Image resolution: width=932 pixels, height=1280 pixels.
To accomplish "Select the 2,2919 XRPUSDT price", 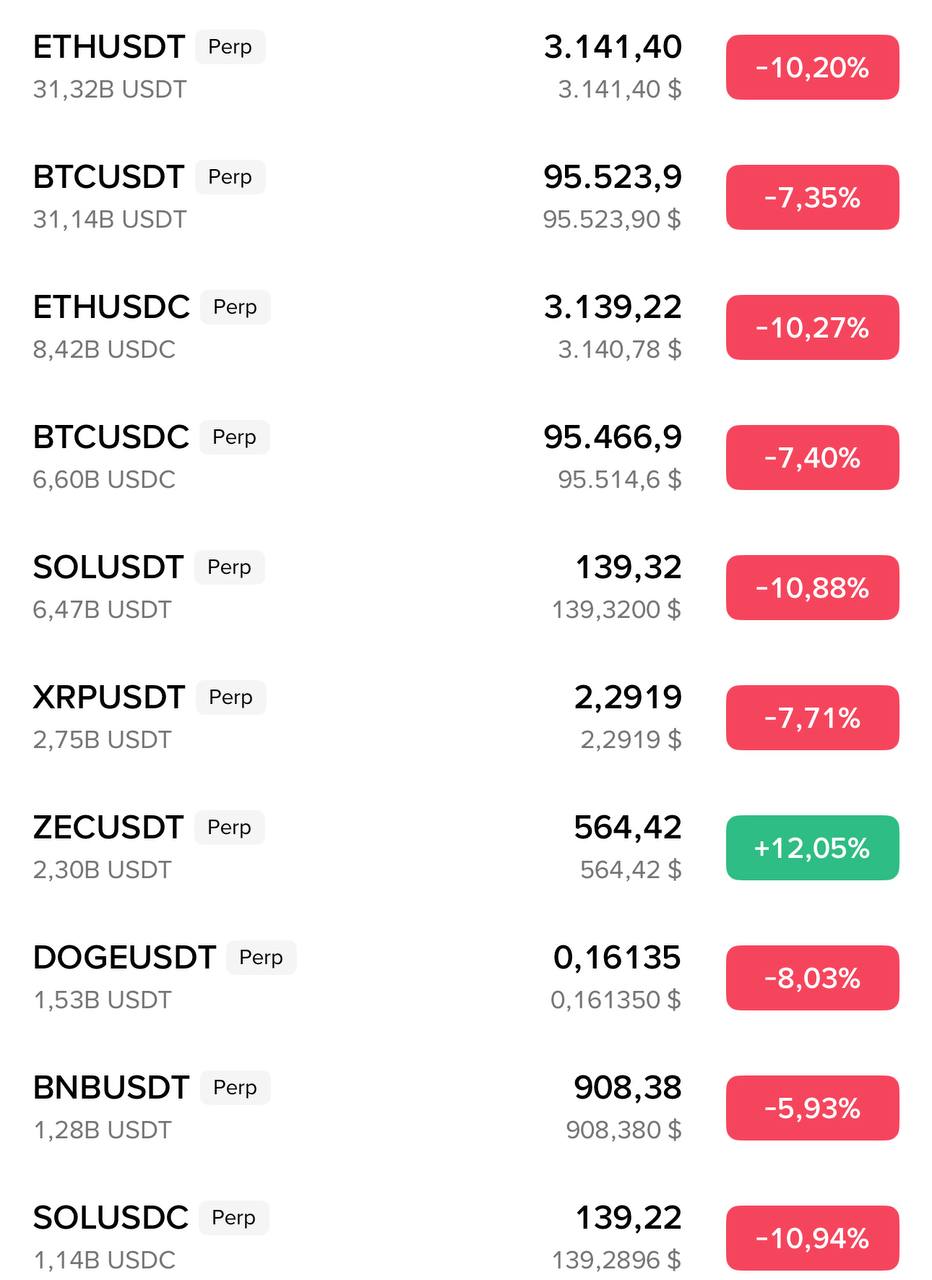I will [628, 697].
